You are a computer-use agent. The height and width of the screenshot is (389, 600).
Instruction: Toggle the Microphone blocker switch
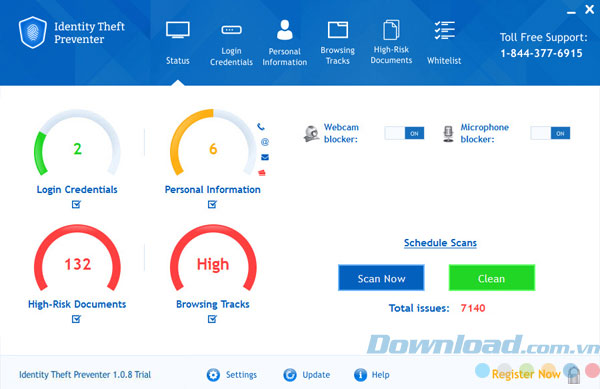(x=550, y=133)
